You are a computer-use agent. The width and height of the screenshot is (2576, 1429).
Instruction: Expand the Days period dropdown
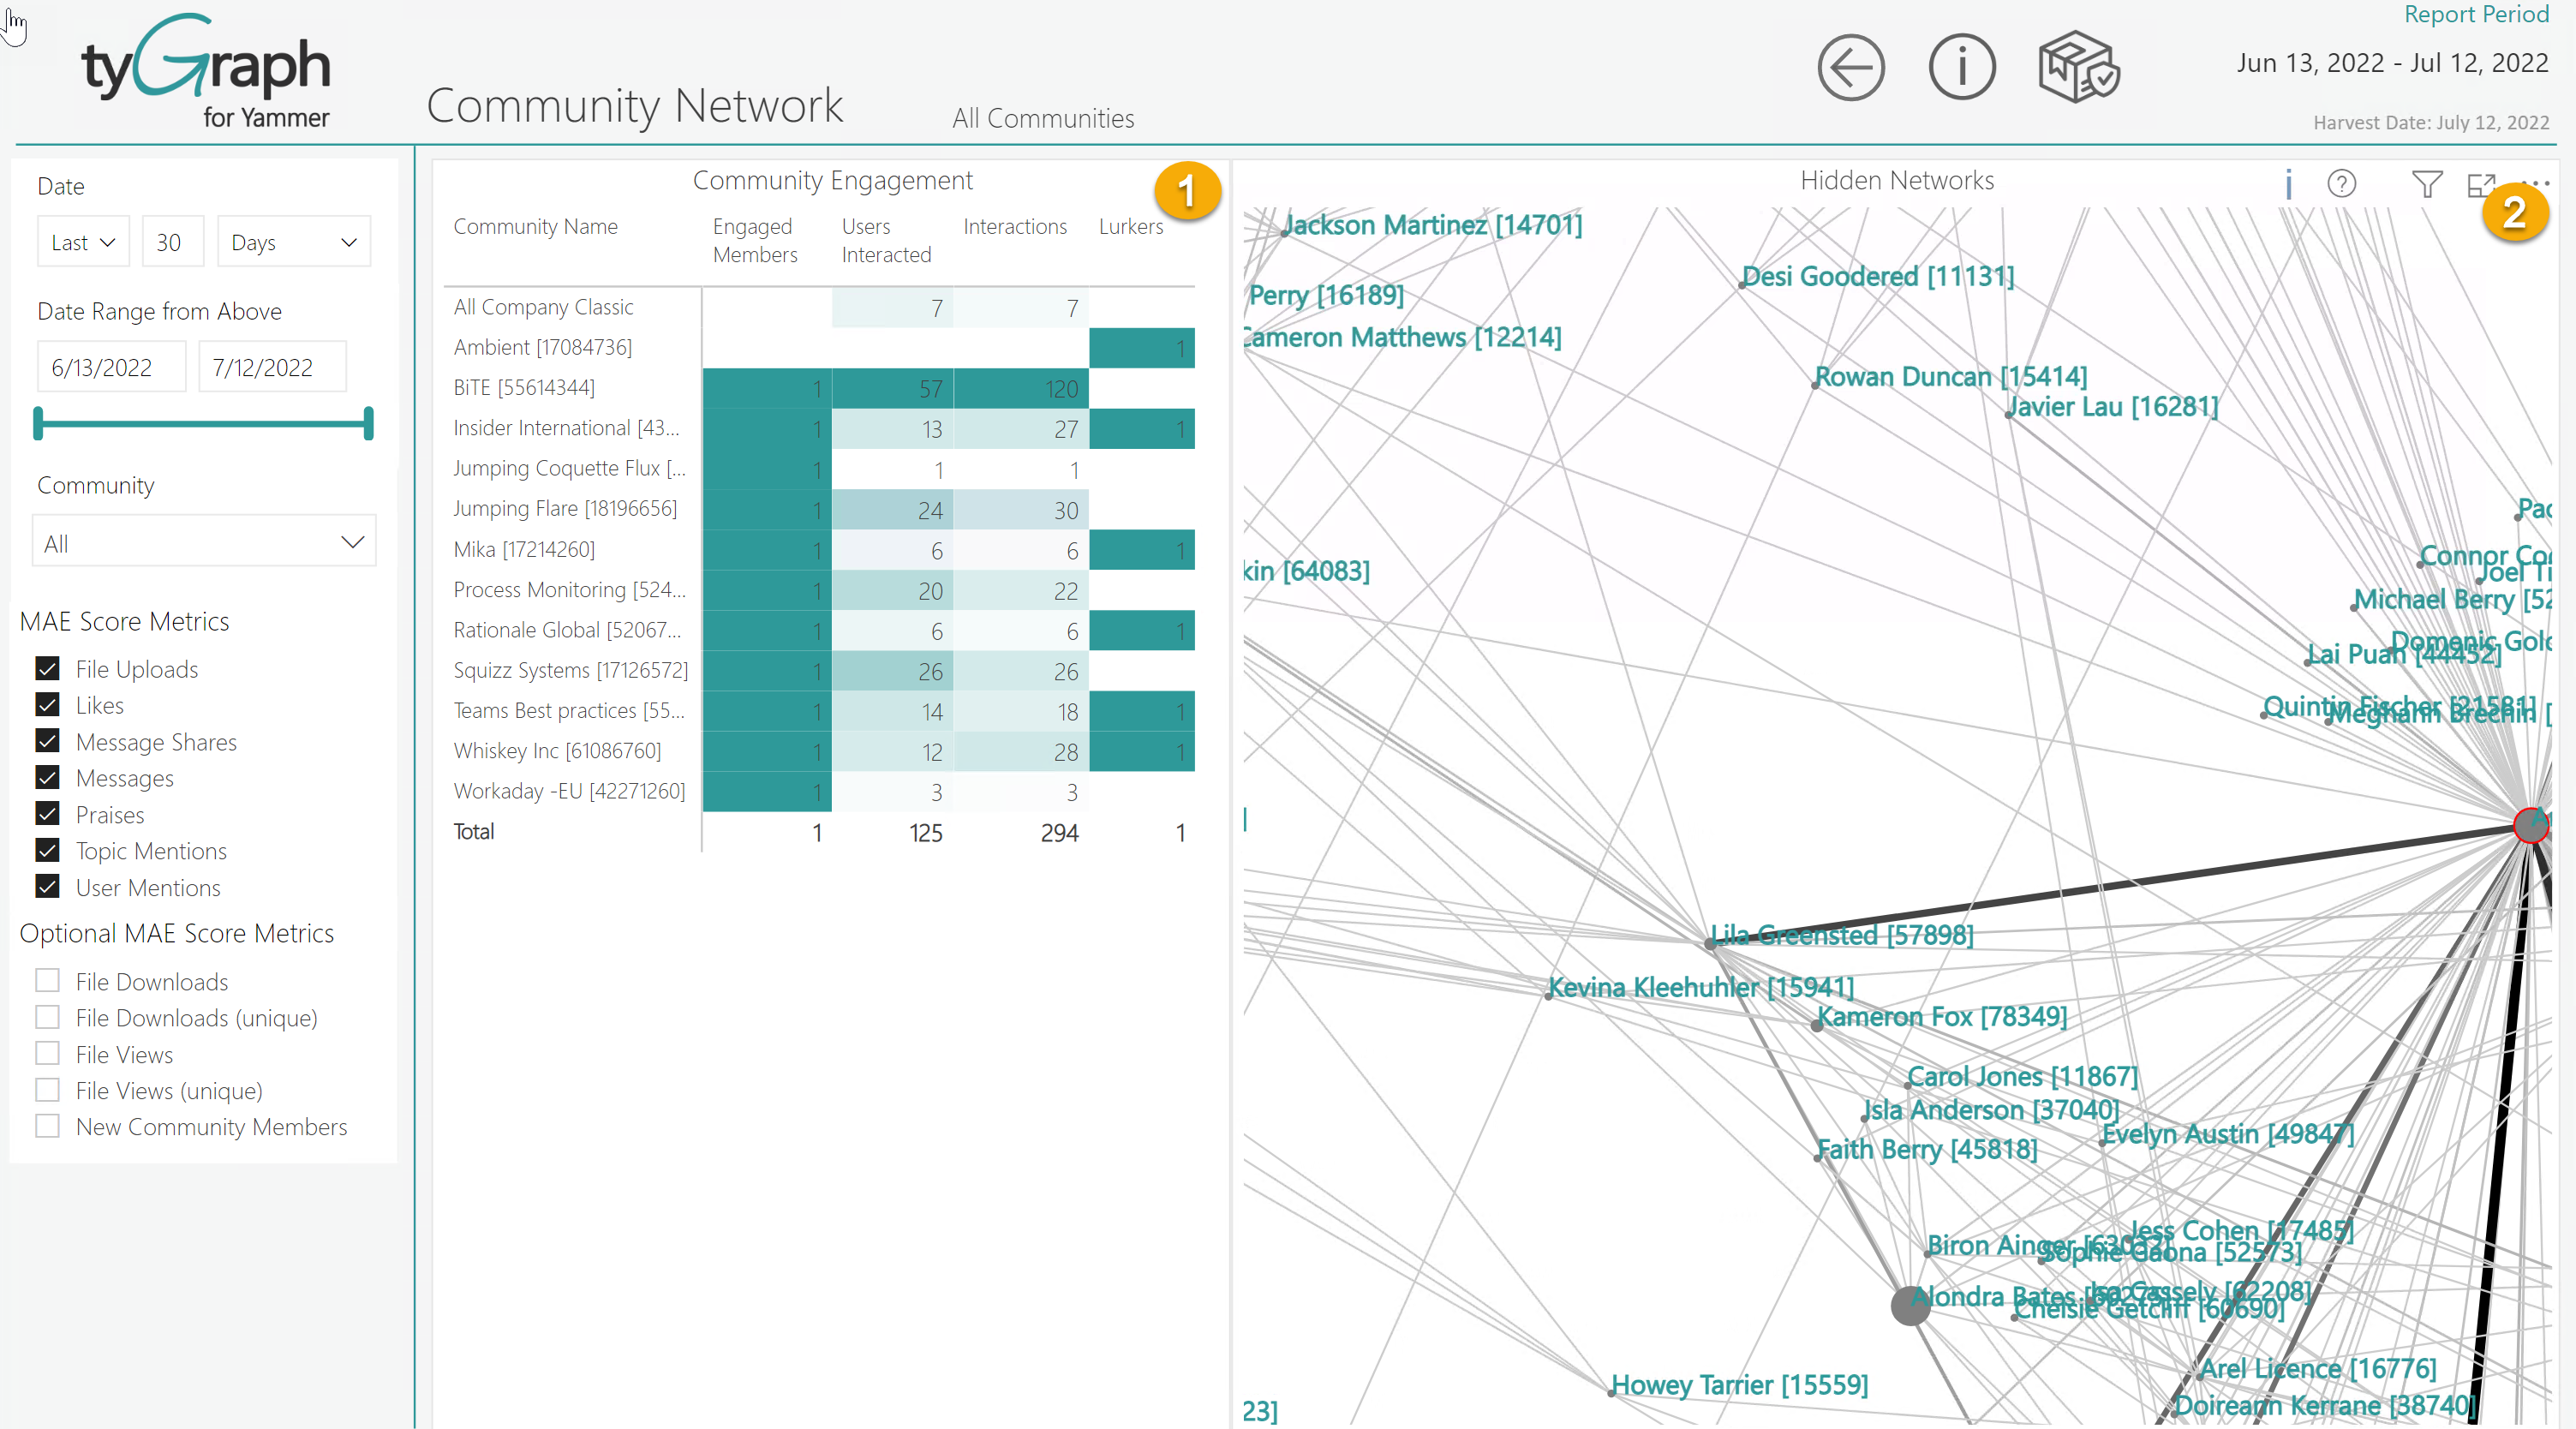(293, 241)
